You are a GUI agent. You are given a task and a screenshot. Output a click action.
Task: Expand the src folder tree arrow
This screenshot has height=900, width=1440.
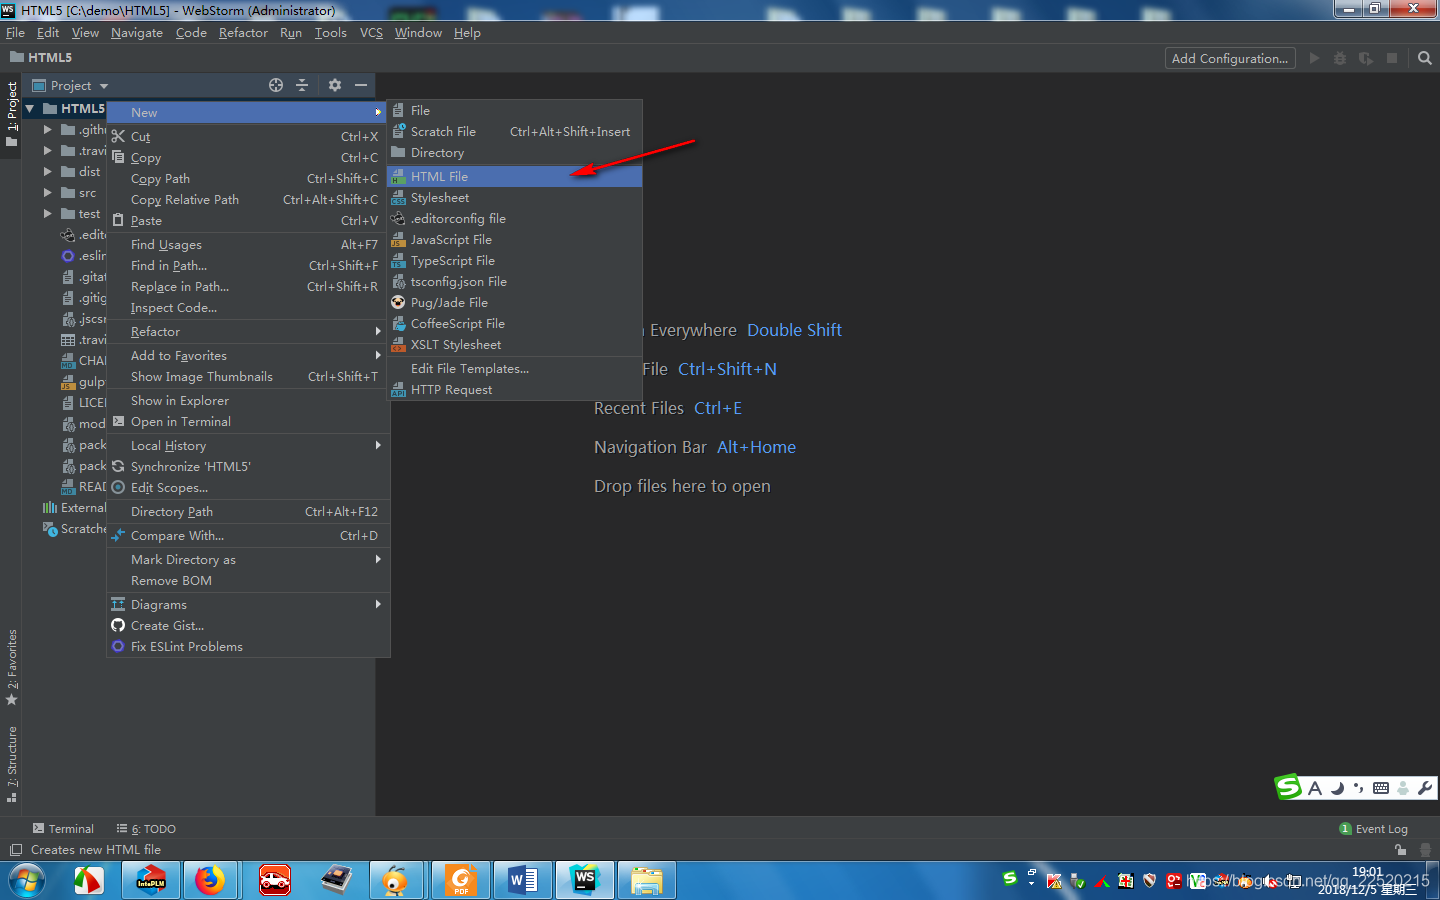(x=47, y=192)
